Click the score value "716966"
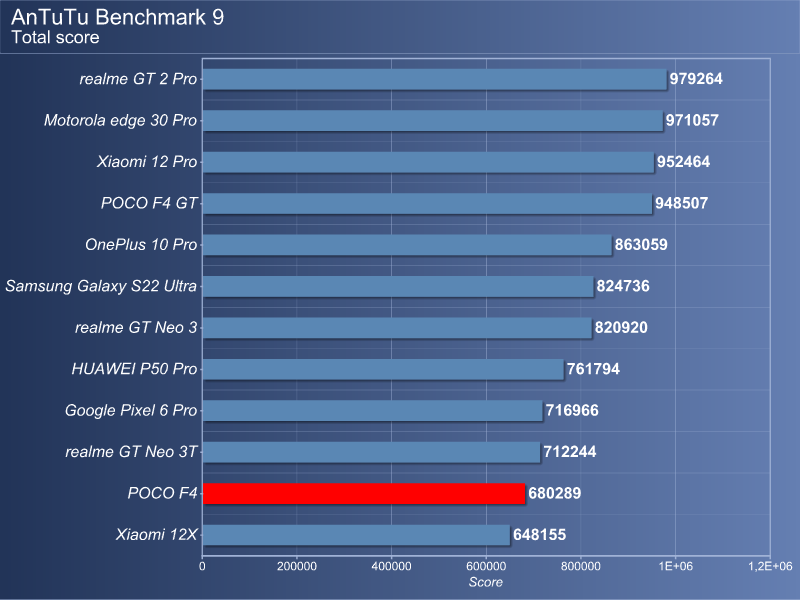This screenshot has width=800, height=600. click(572, 410)
